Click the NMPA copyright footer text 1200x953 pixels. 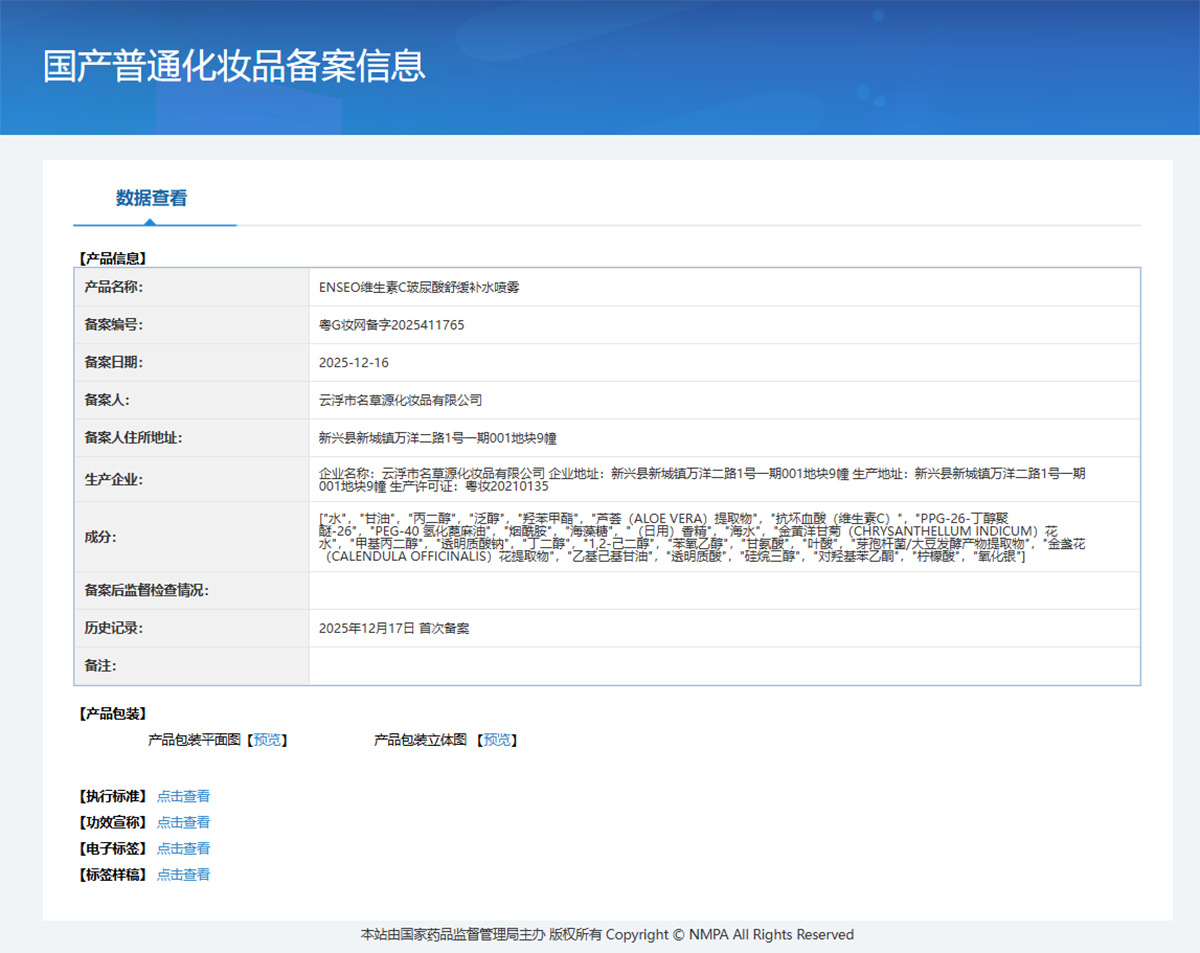[x=607, y=934]
